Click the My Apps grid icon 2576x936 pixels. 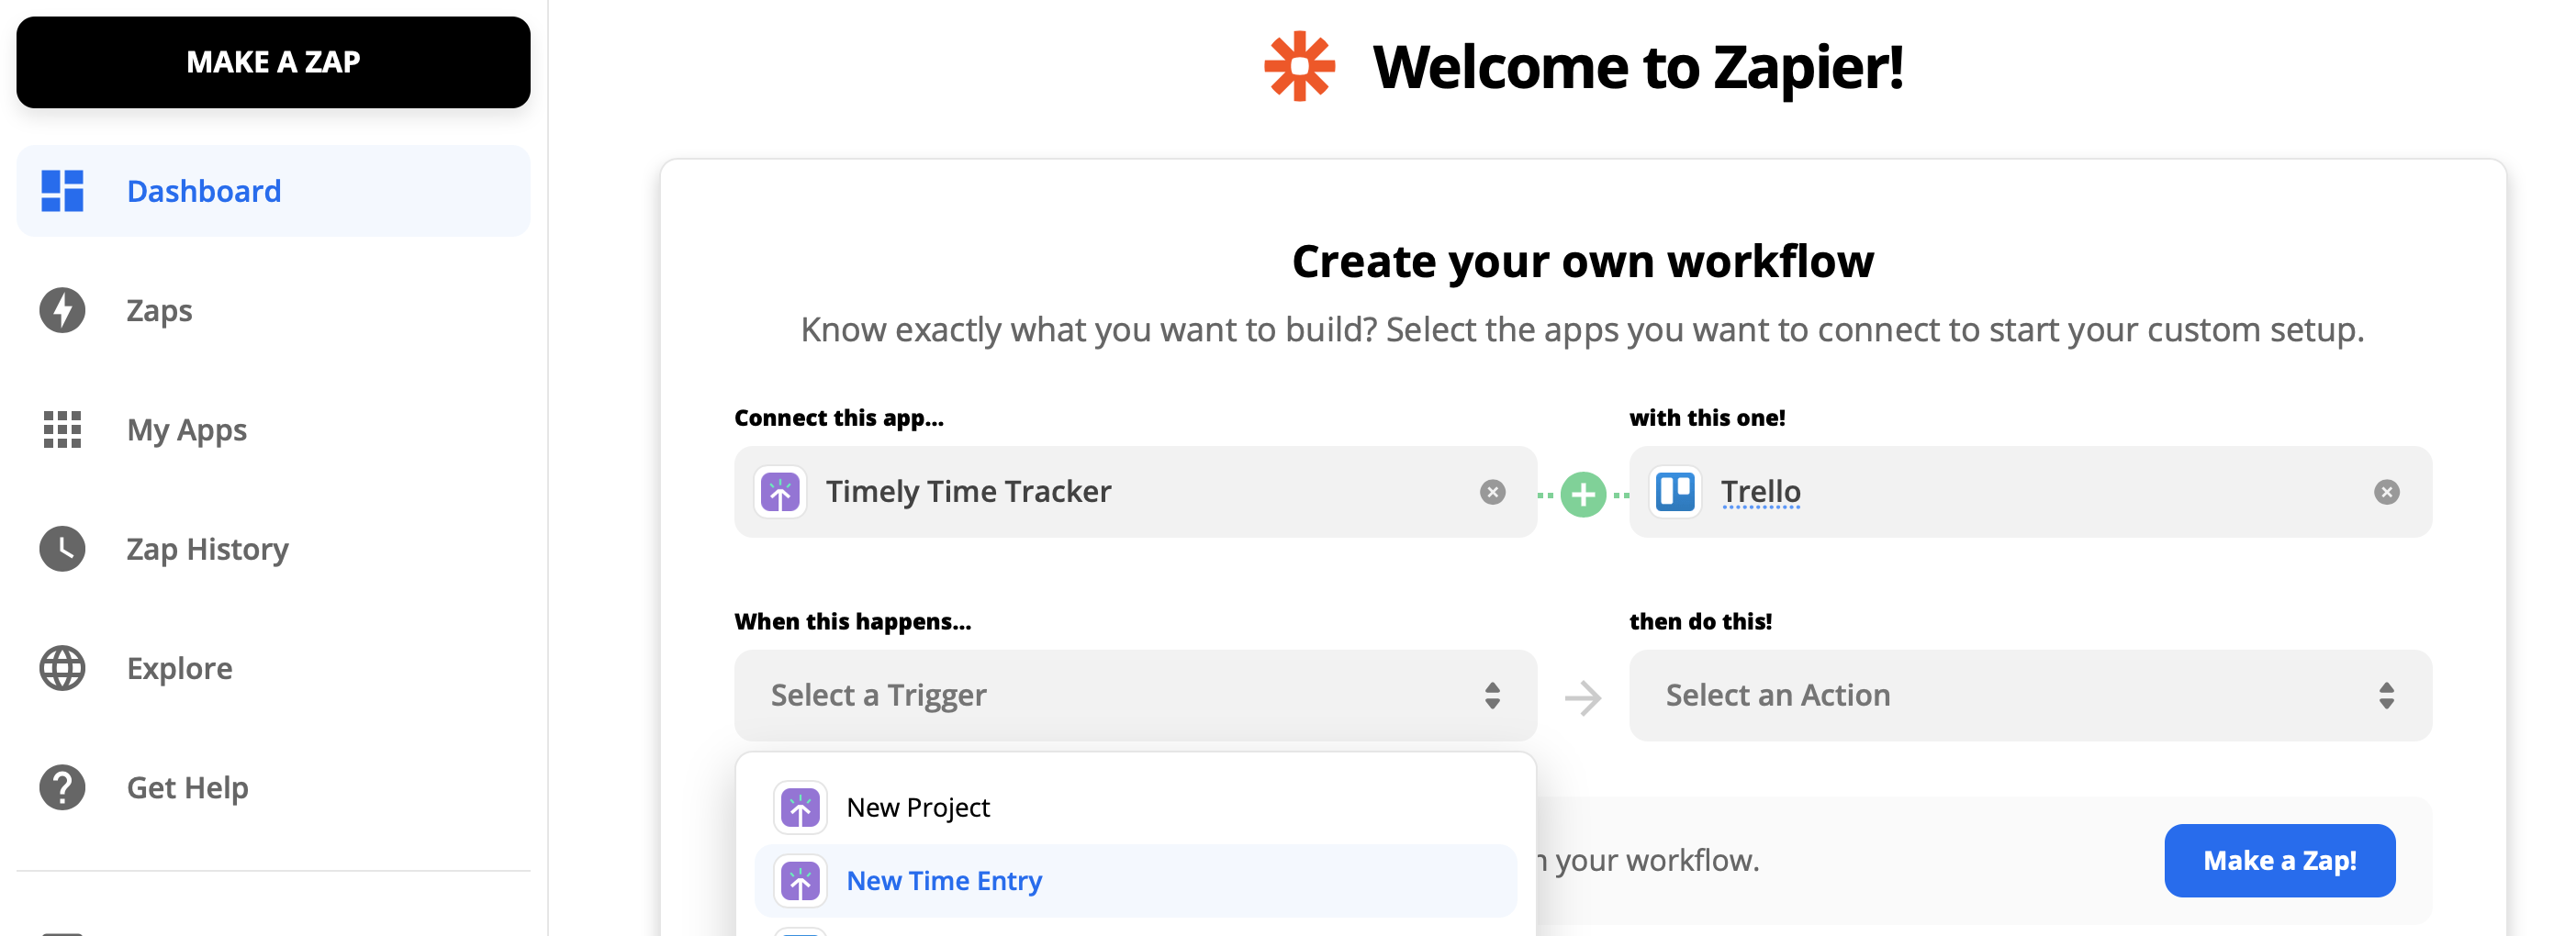click(62, 429)
